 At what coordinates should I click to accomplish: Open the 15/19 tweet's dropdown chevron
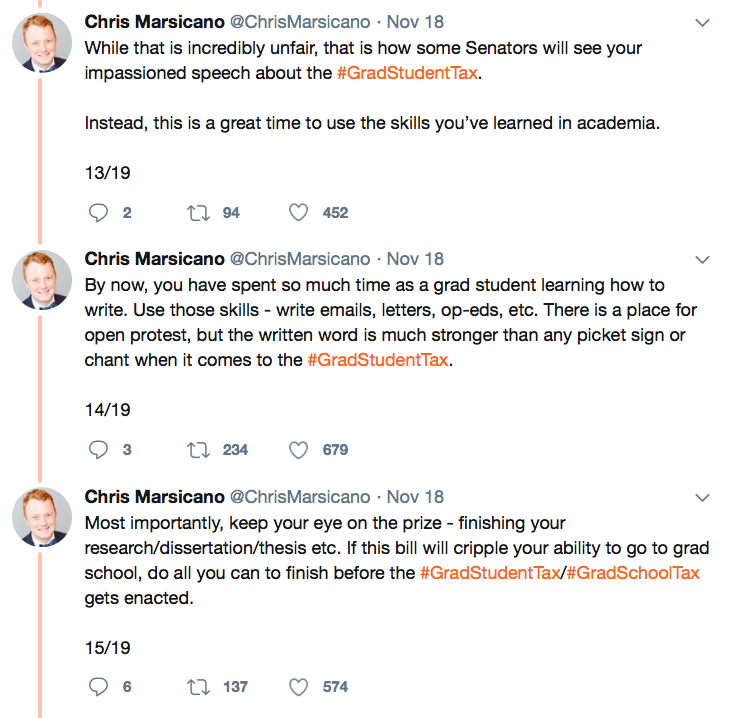(702, 497)
